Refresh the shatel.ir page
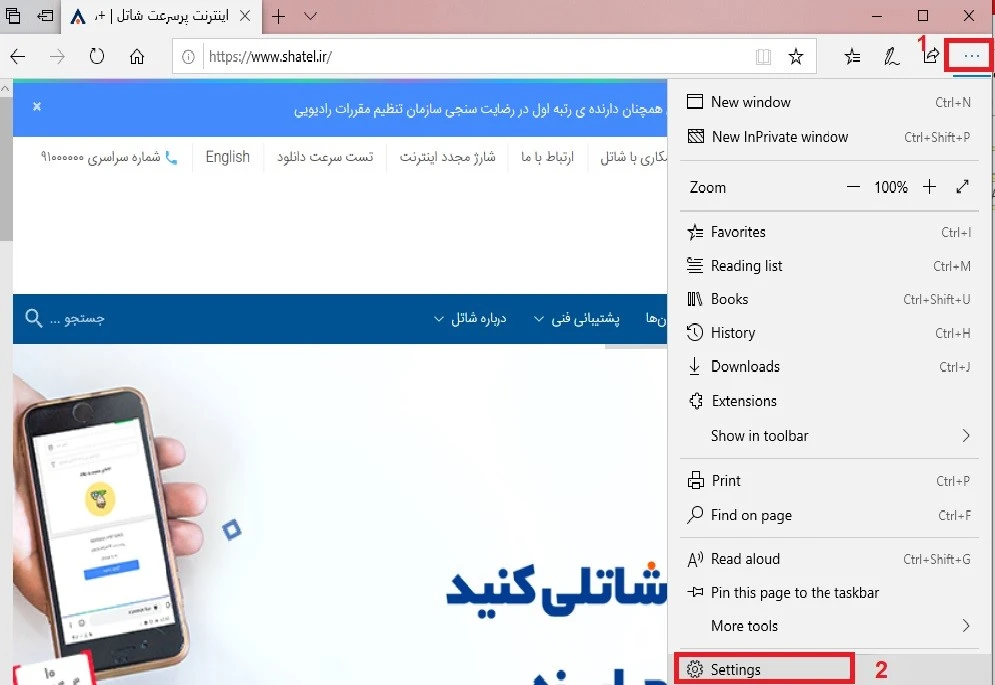Image resolution: width=995 pixels, height=685 pixels. click(x=96, y=57)
